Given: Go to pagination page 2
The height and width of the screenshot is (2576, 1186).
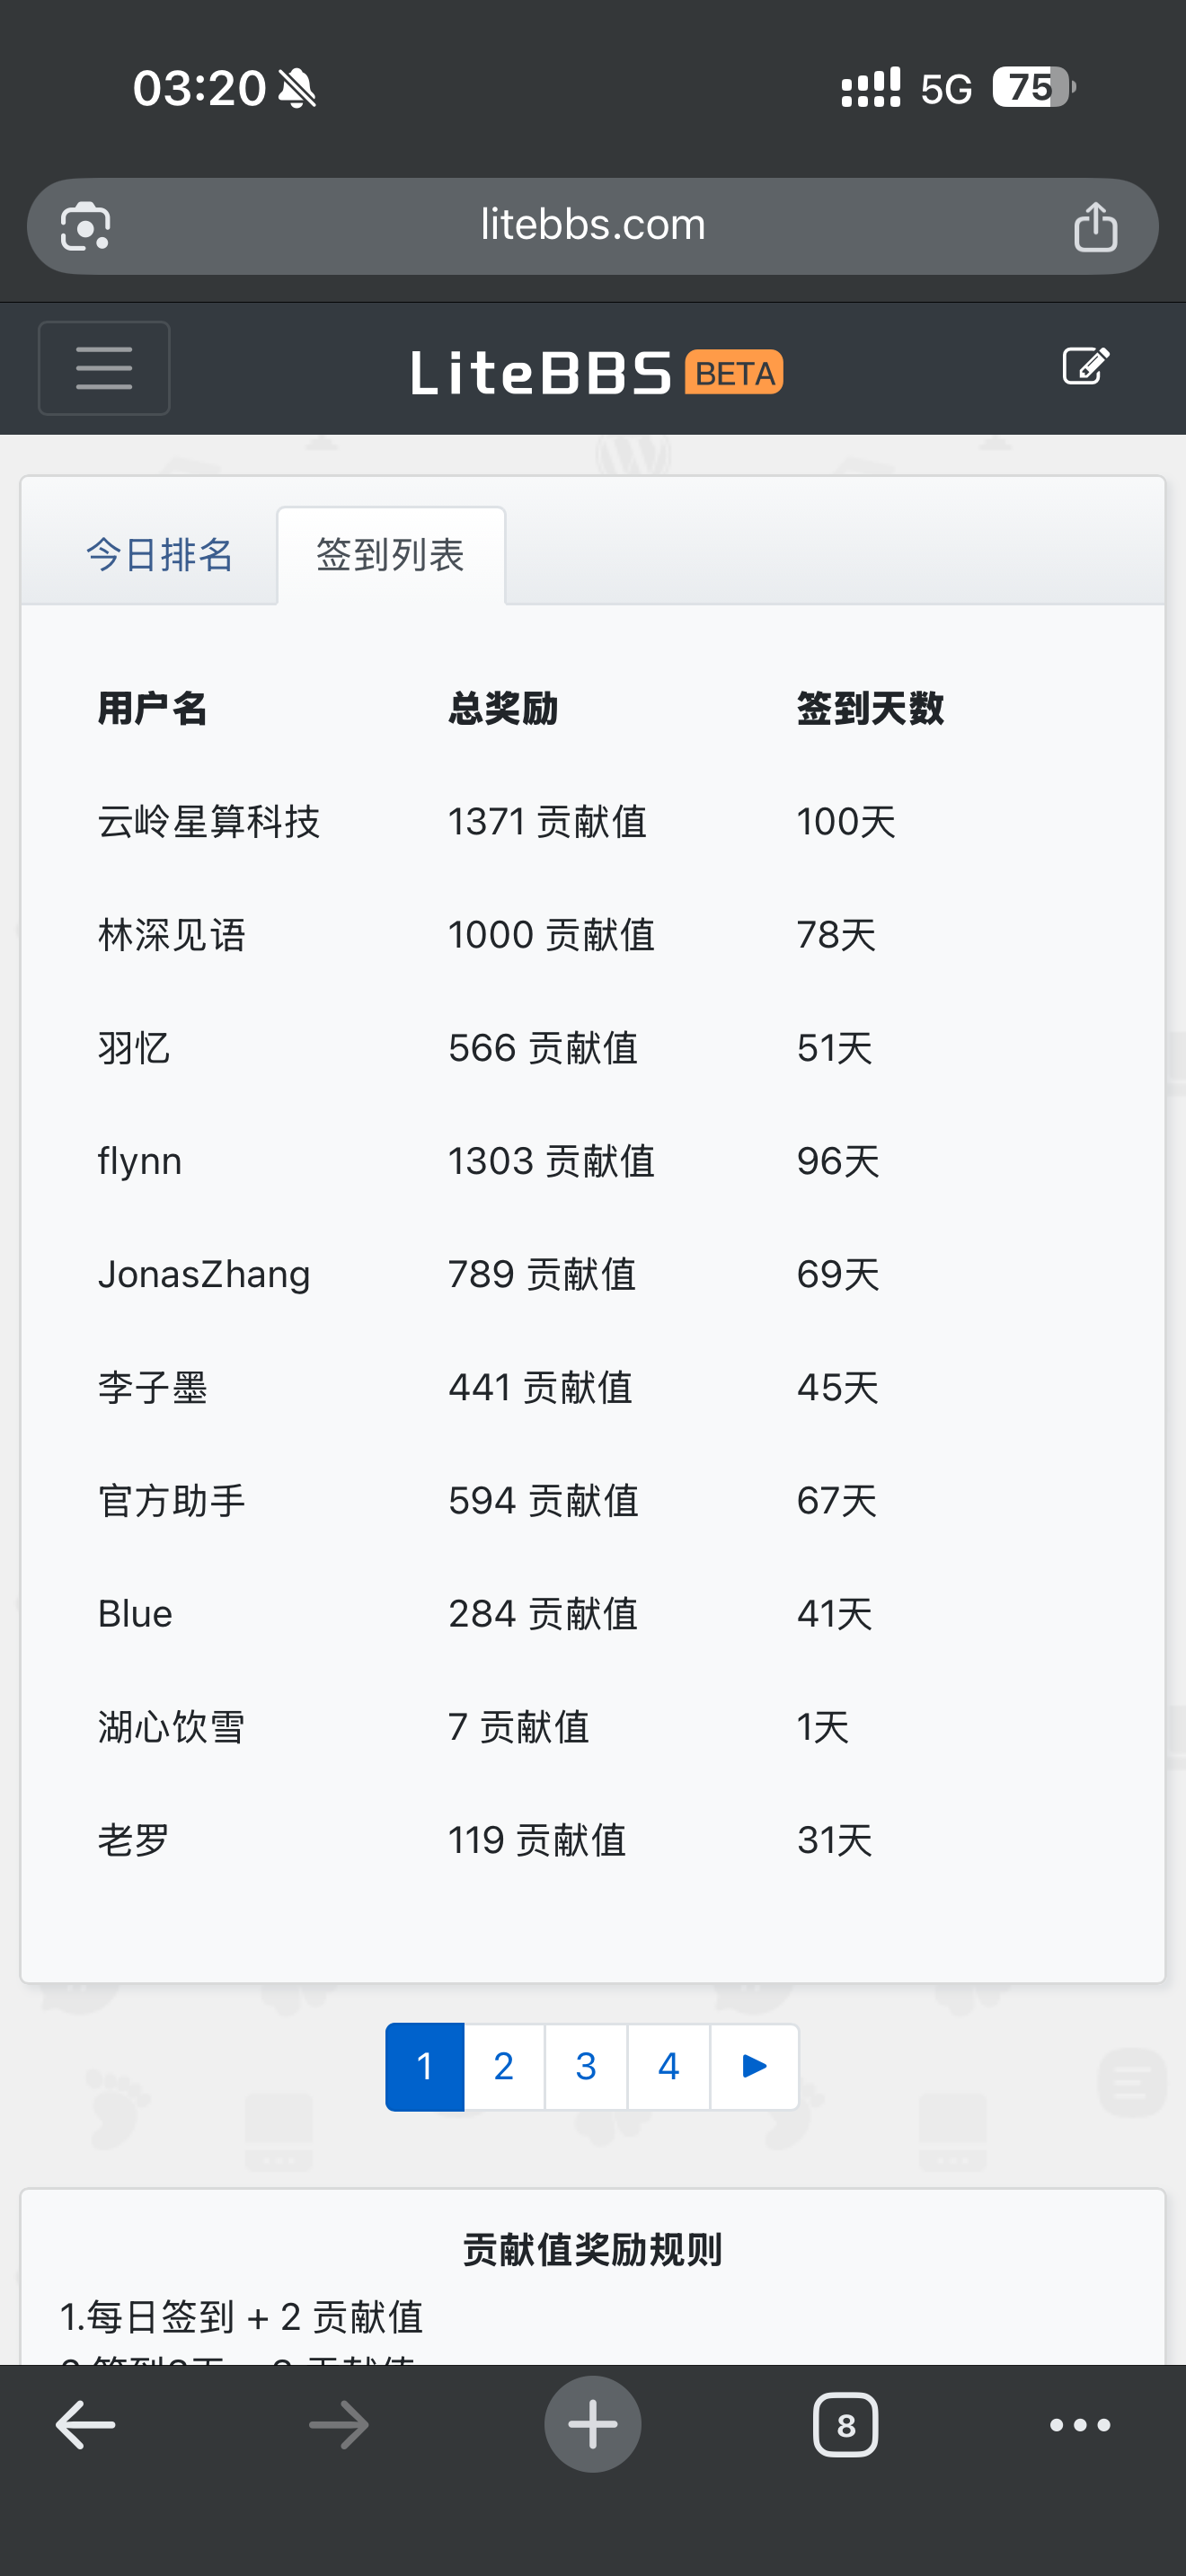Looking at the screenshot, I should click(504, 2066).
